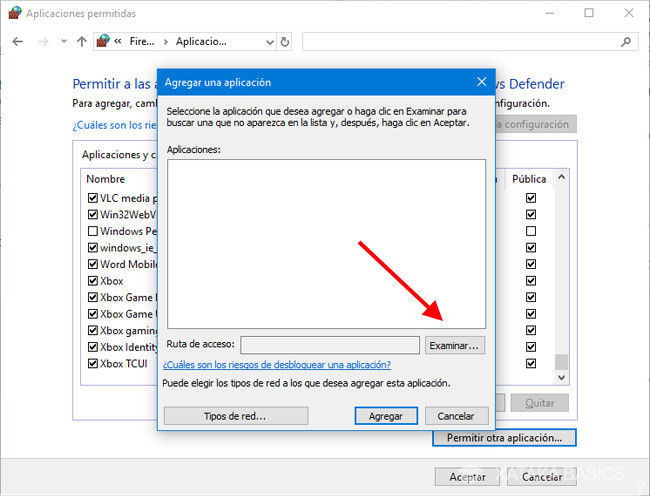This screenshot has width=650, height=496.
Task: Click Cancelar in the add dialog
Action: (x=456, y=416)
